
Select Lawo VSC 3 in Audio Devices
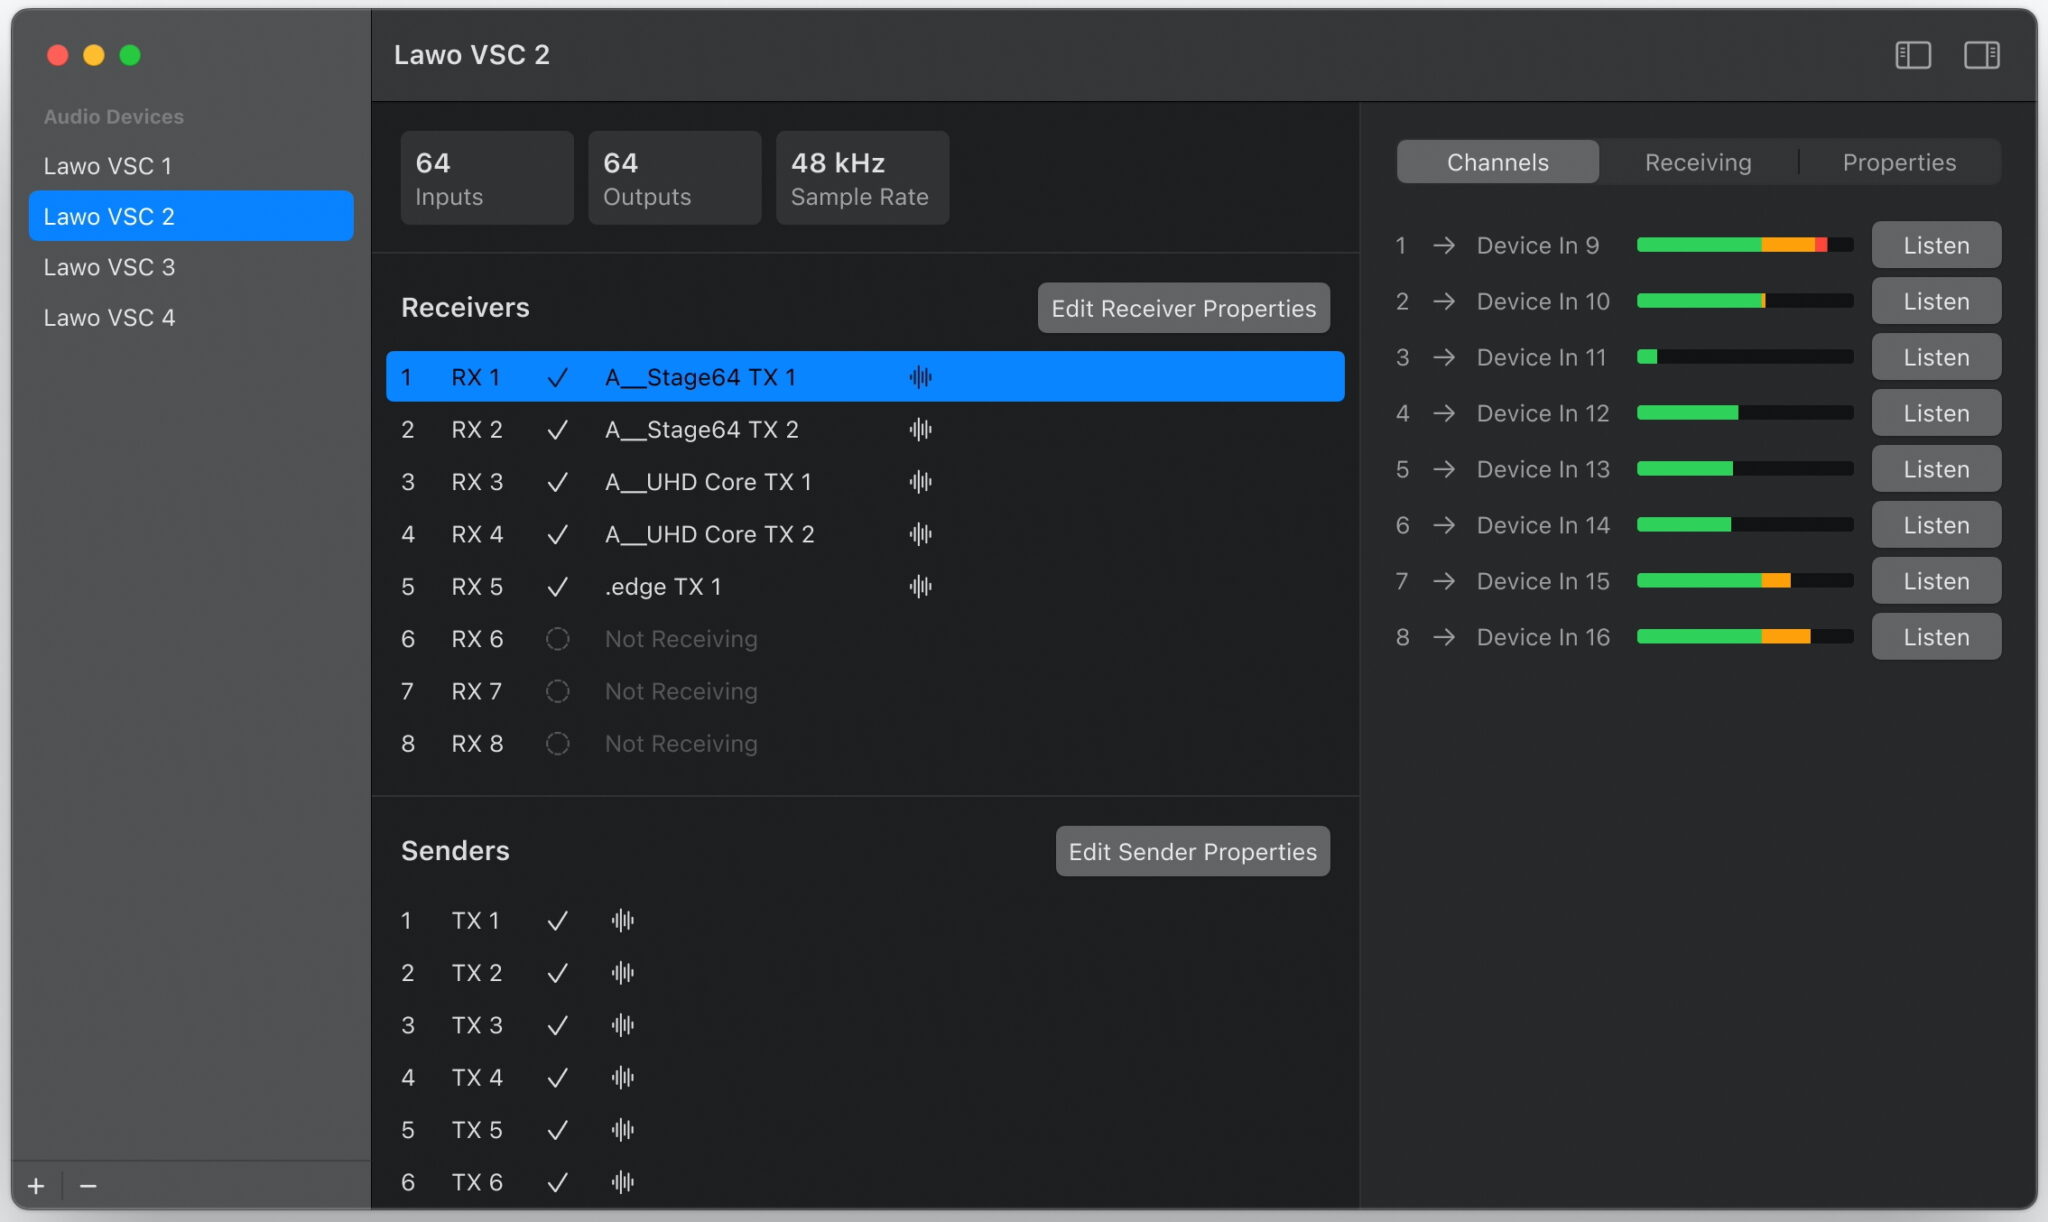point(109,267)
